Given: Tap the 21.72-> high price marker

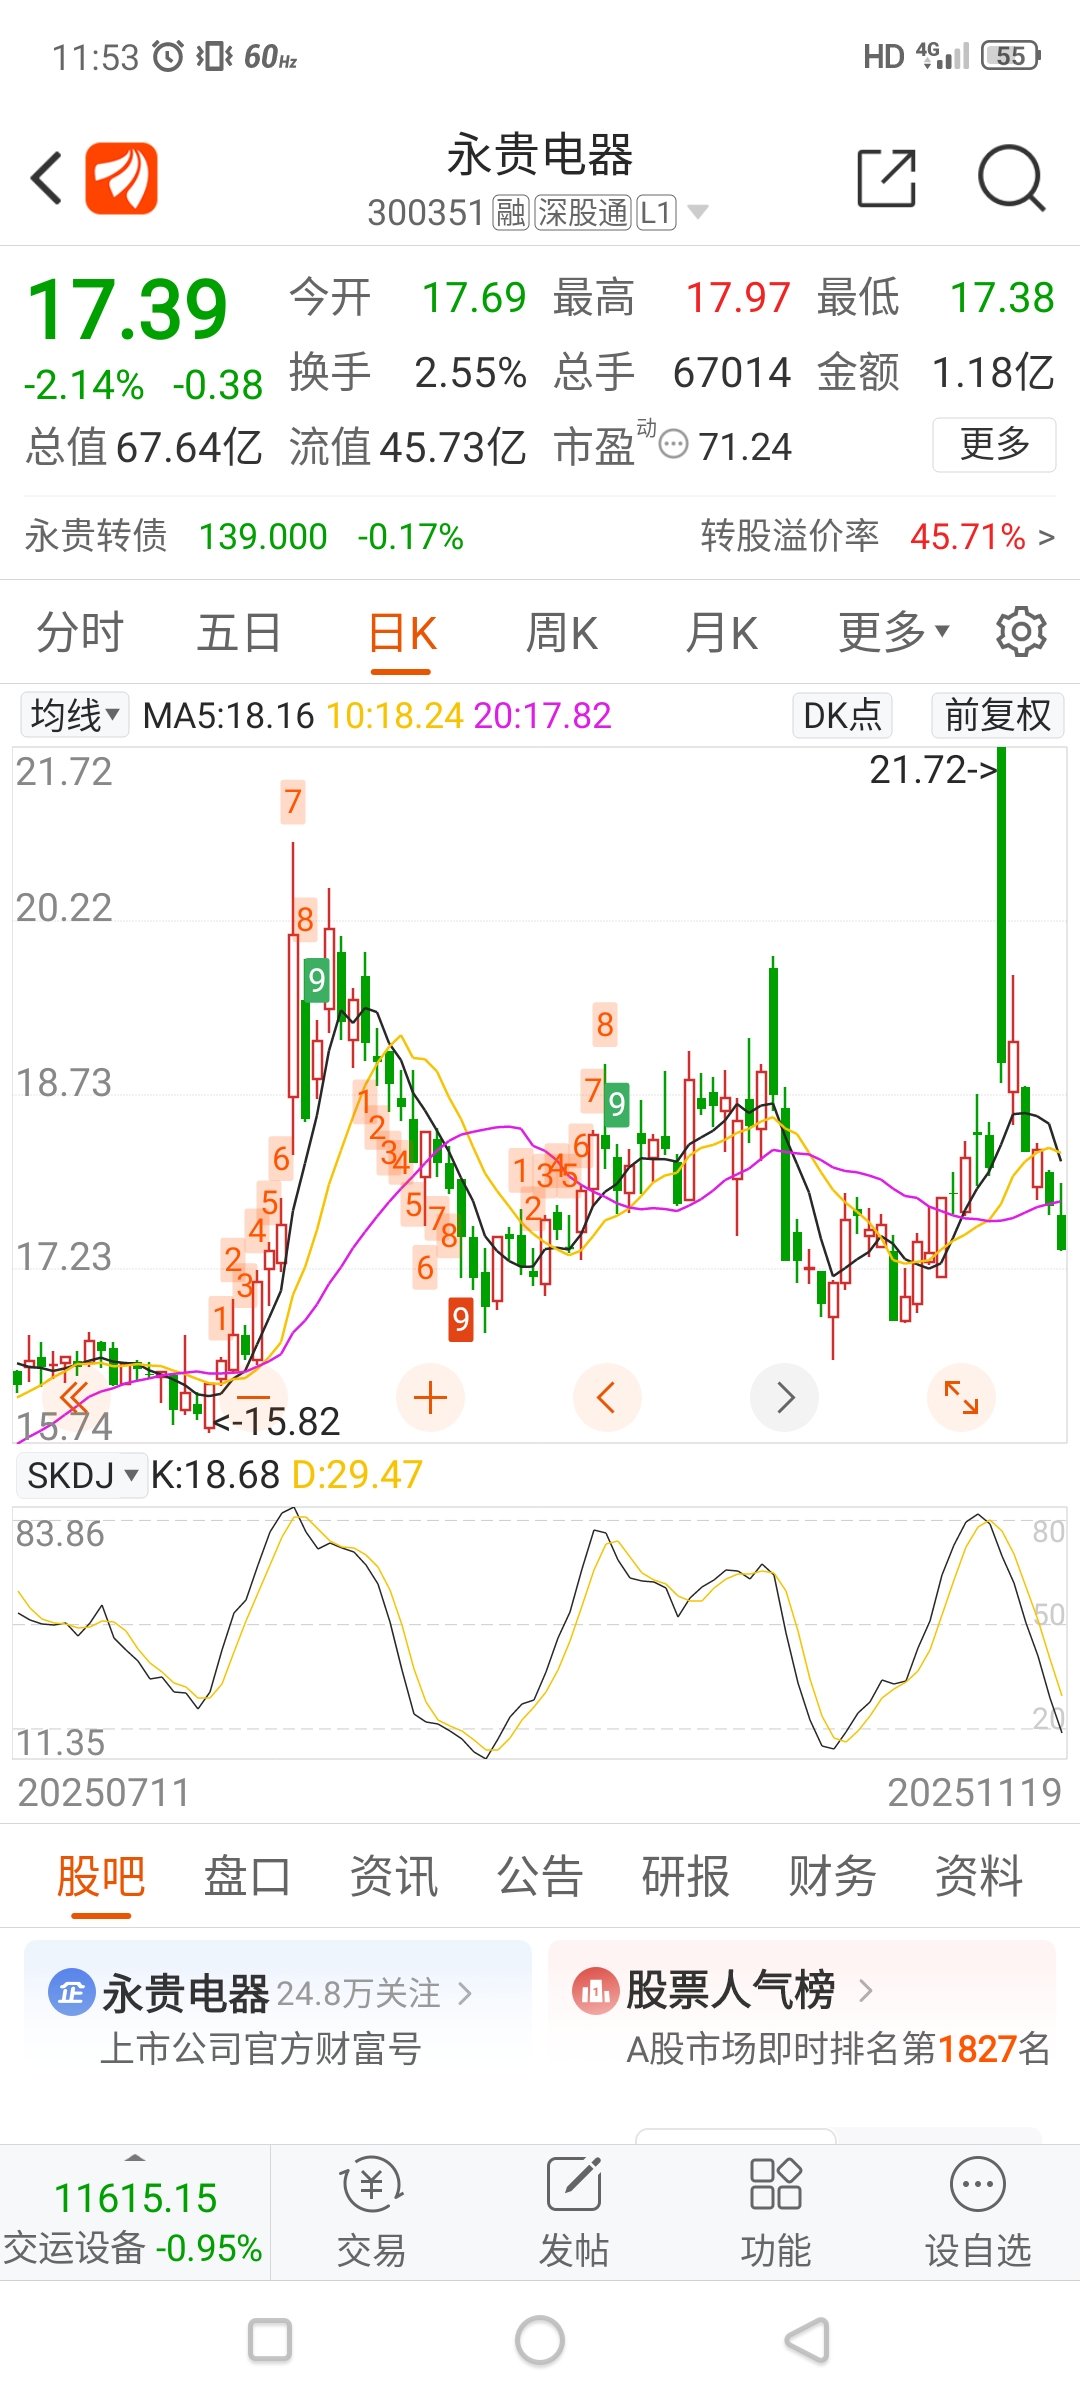Looking at the screenshot, I should tap(932, 770).
